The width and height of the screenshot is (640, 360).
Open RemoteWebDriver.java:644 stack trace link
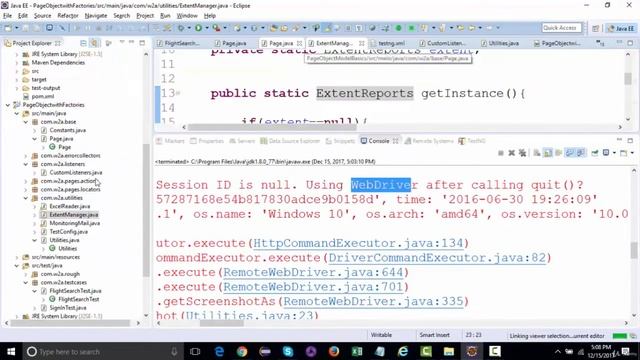click(x=313, y=272)
